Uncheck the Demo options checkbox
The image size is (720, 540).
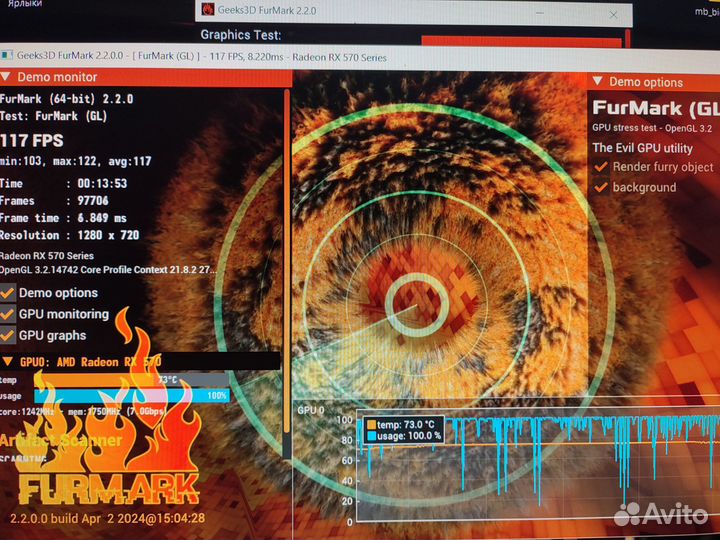(7, 293)
